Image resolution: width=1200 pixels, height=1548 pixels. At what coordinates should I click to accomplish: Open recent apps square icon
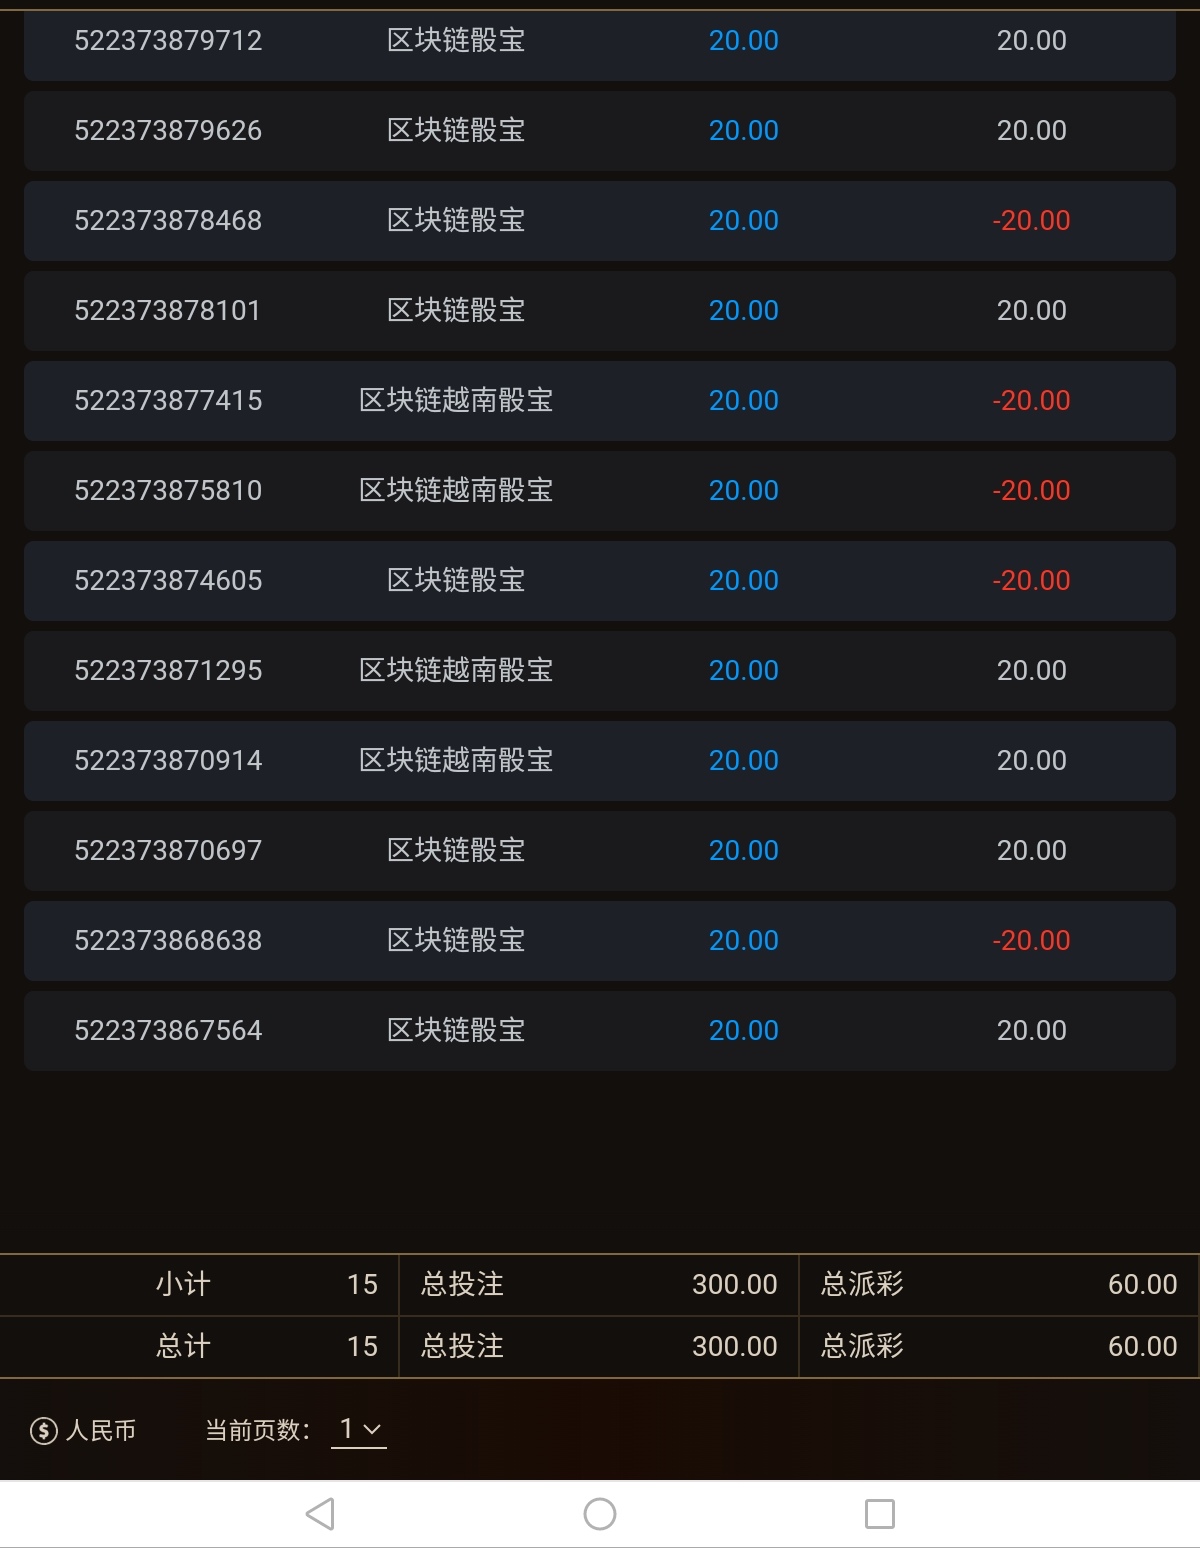879,1514
